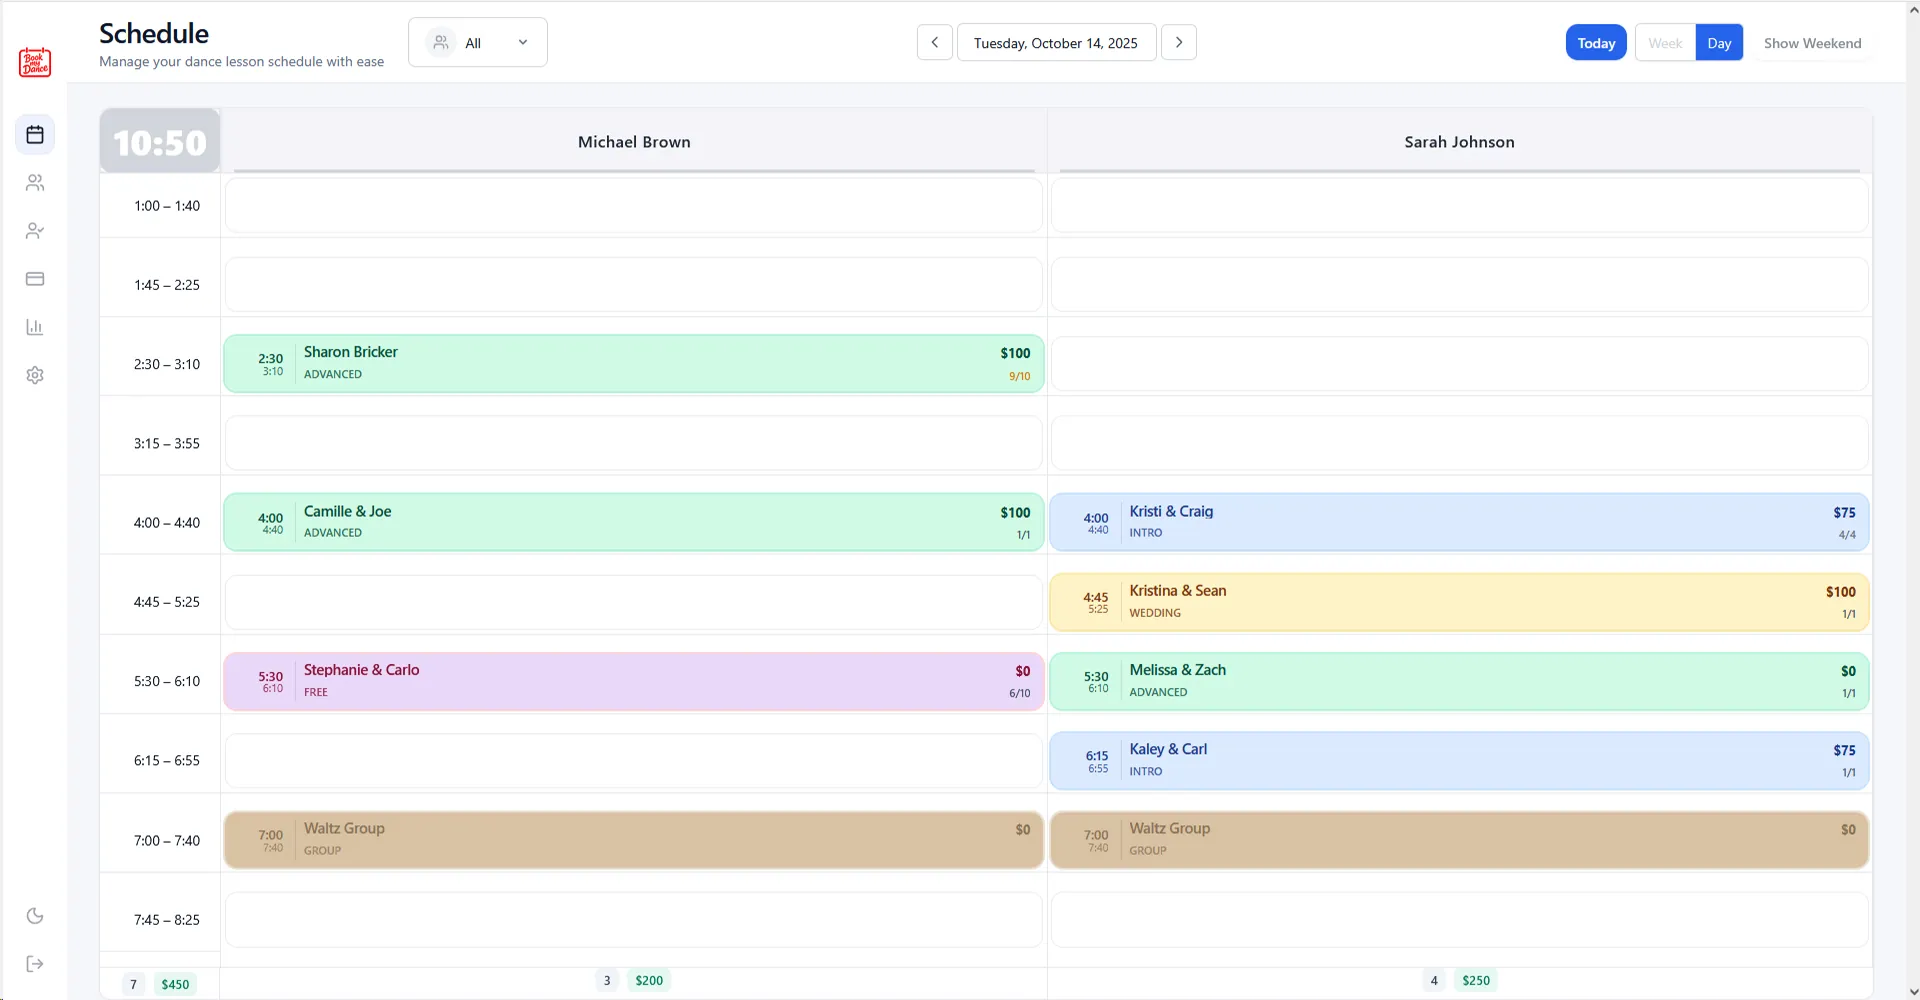Toggle Show Weekend option
1920x1000 pixels.
pyautogui.click(x=1812, y=43)
